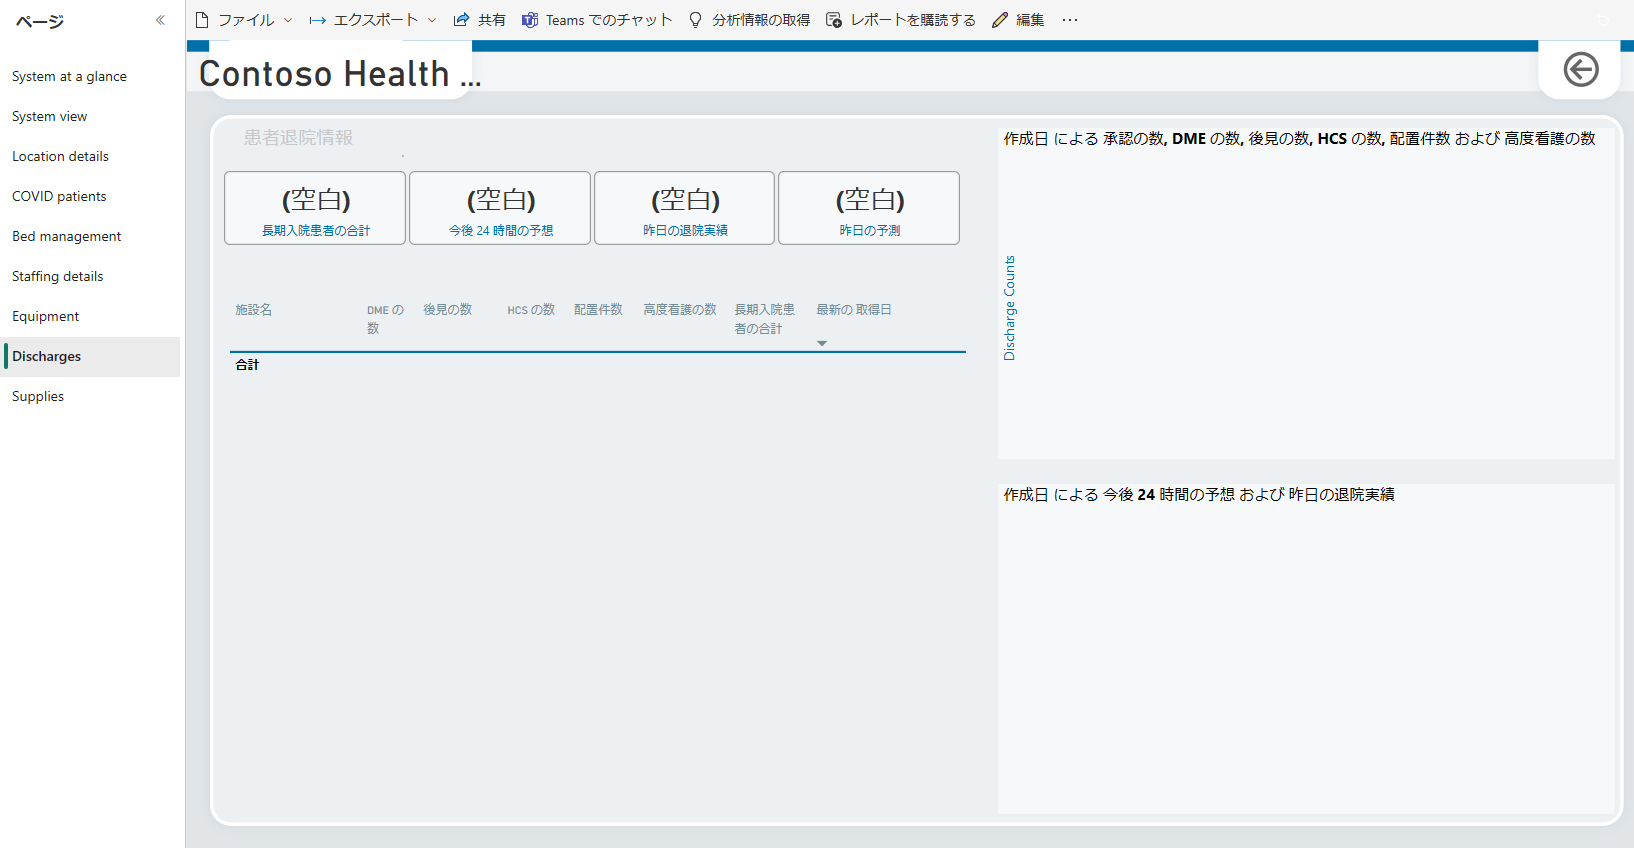Open the Supplies page
The image size is (1634, 848).
(90, 396)
